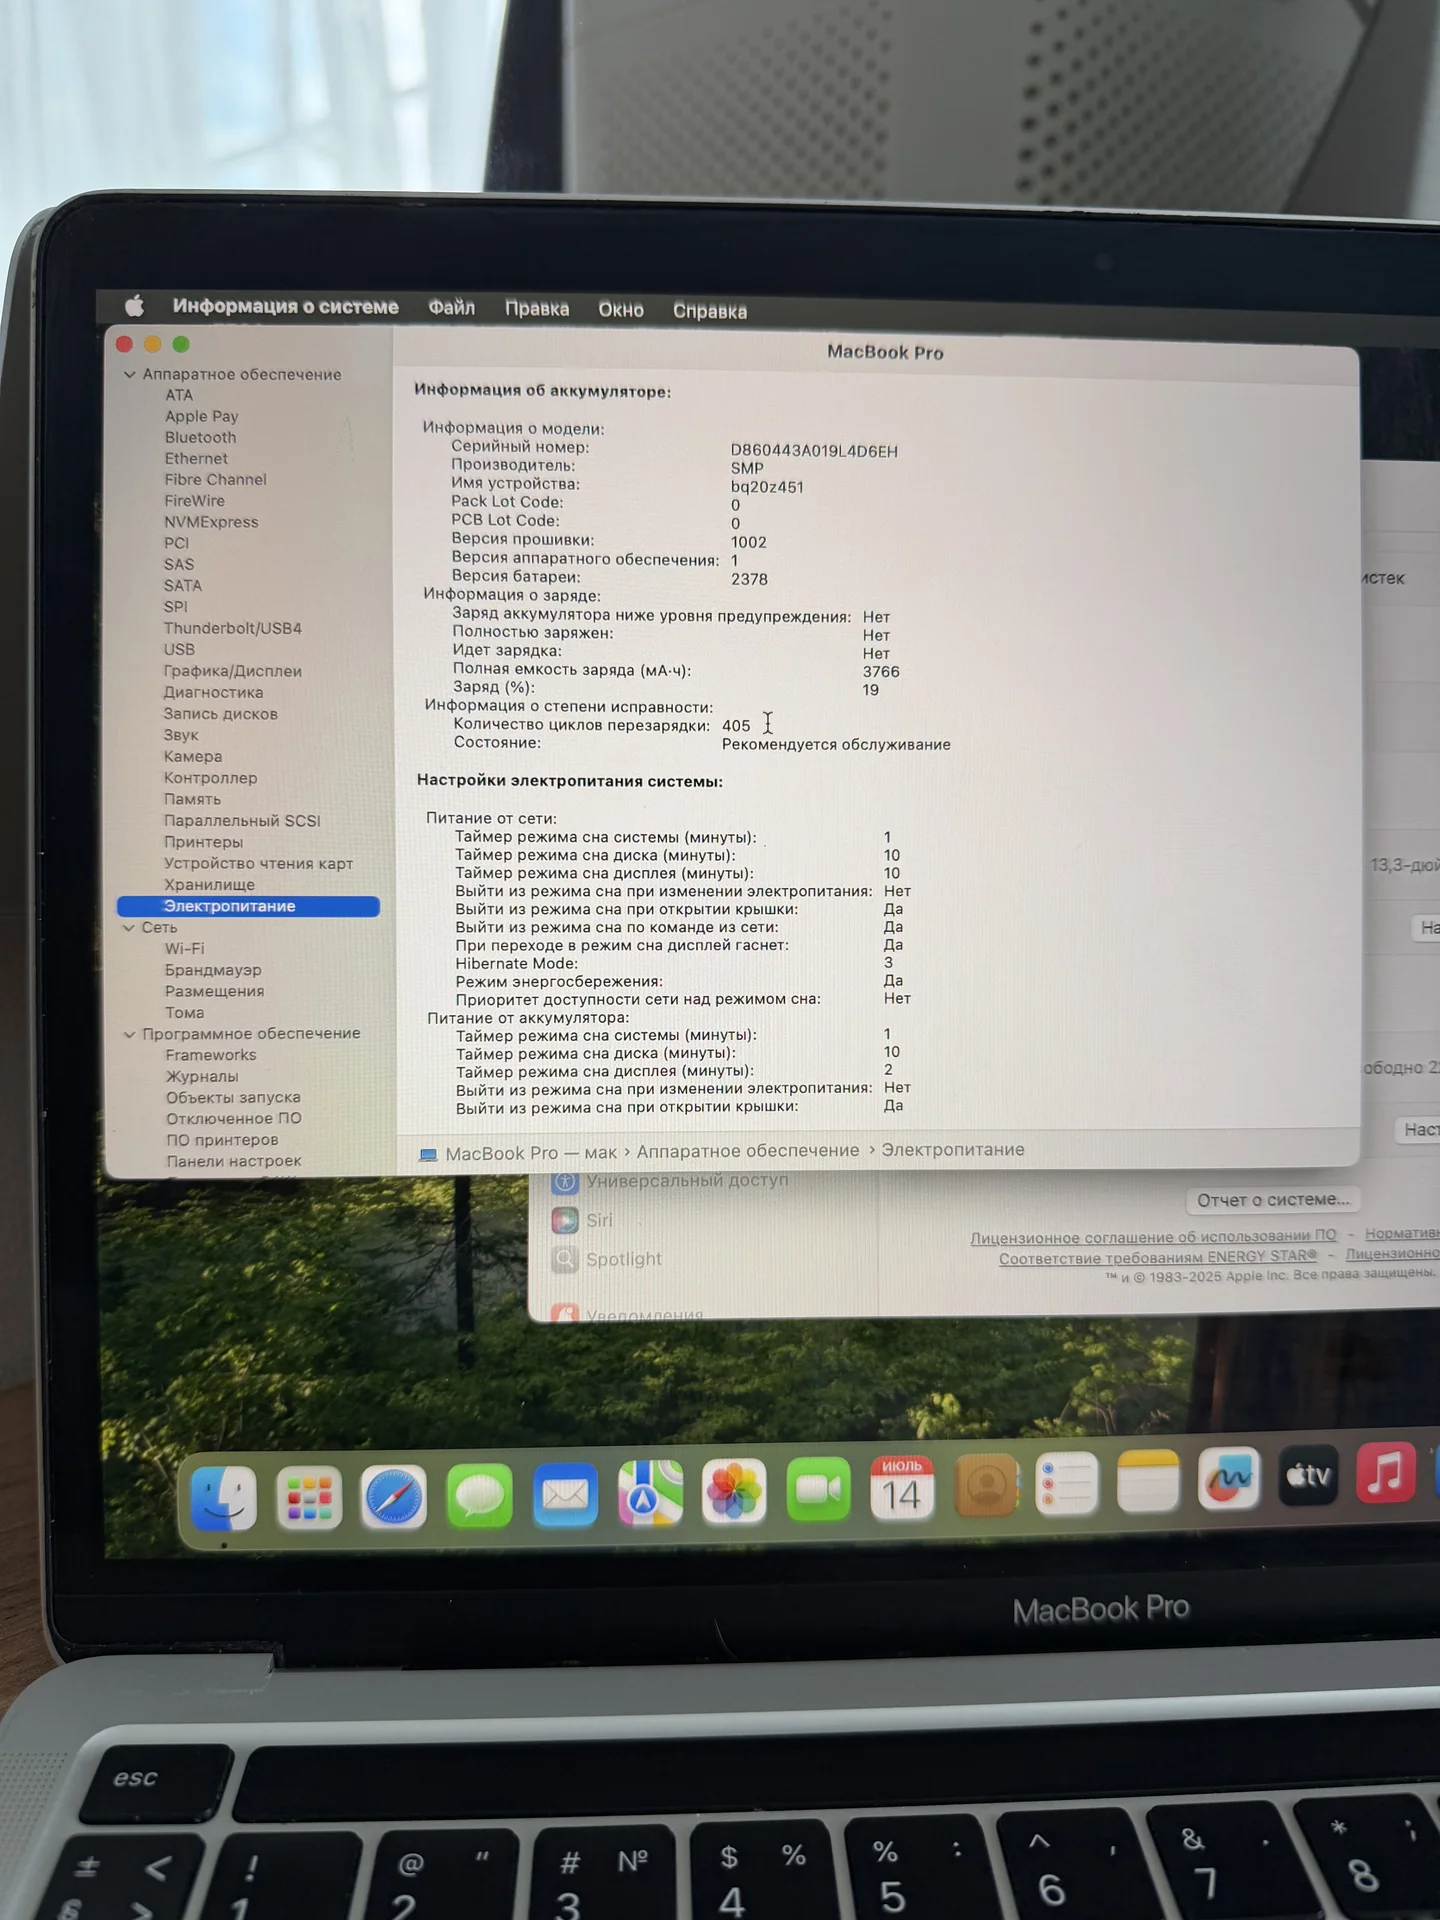Open the Правка menu
Screen dimensions: 1440x1920
(537, 308)
